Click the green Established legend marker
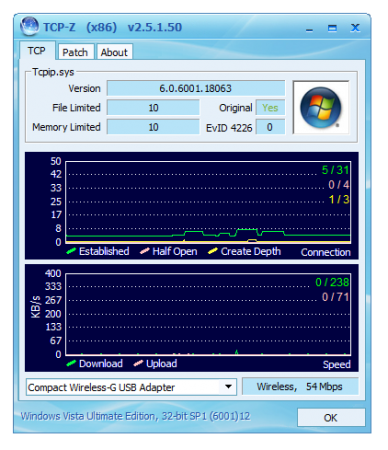The image size is (388, 450). 71,251
